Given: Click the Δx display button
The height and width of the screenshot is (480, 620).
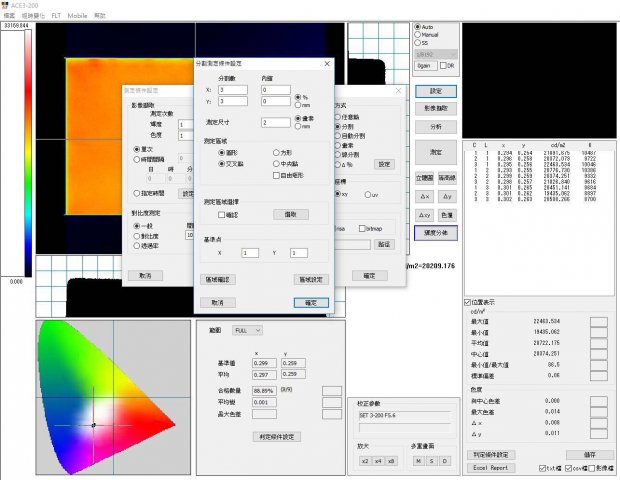Looking at the screenshot, I should [x=424, y=196].
